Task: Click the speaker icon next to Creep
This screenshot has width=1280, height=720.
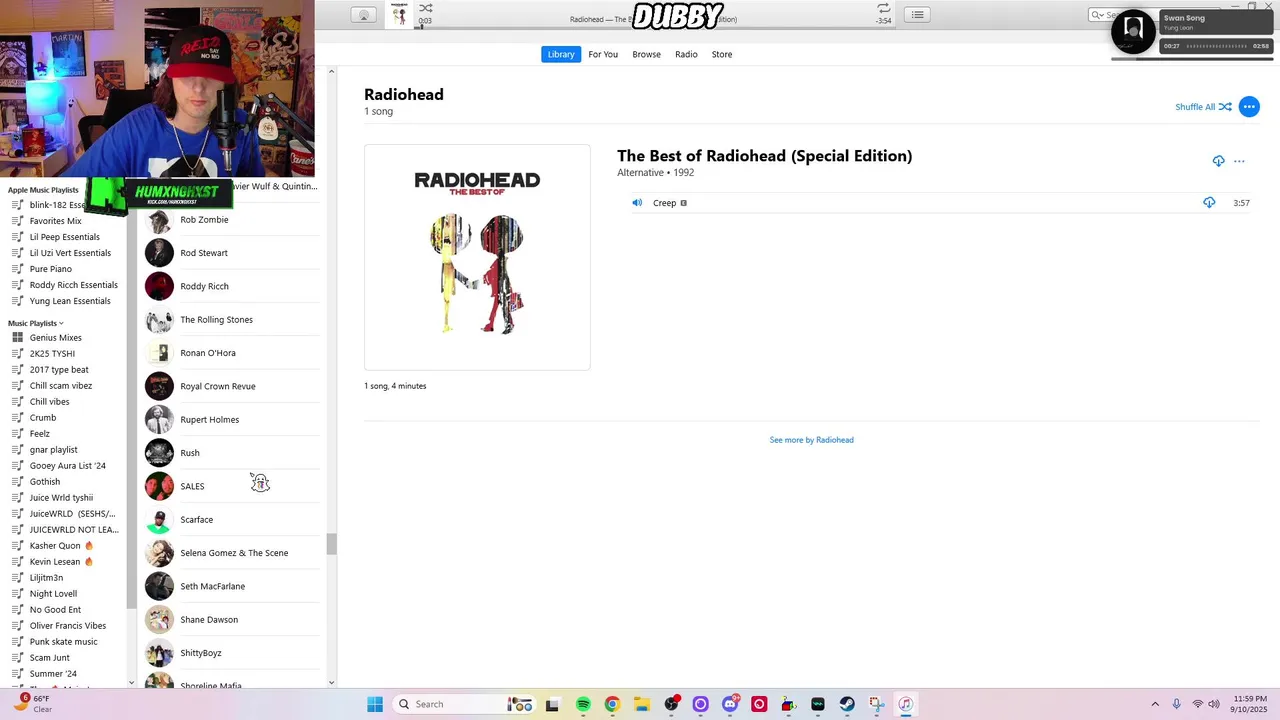Action: (637, 203)
